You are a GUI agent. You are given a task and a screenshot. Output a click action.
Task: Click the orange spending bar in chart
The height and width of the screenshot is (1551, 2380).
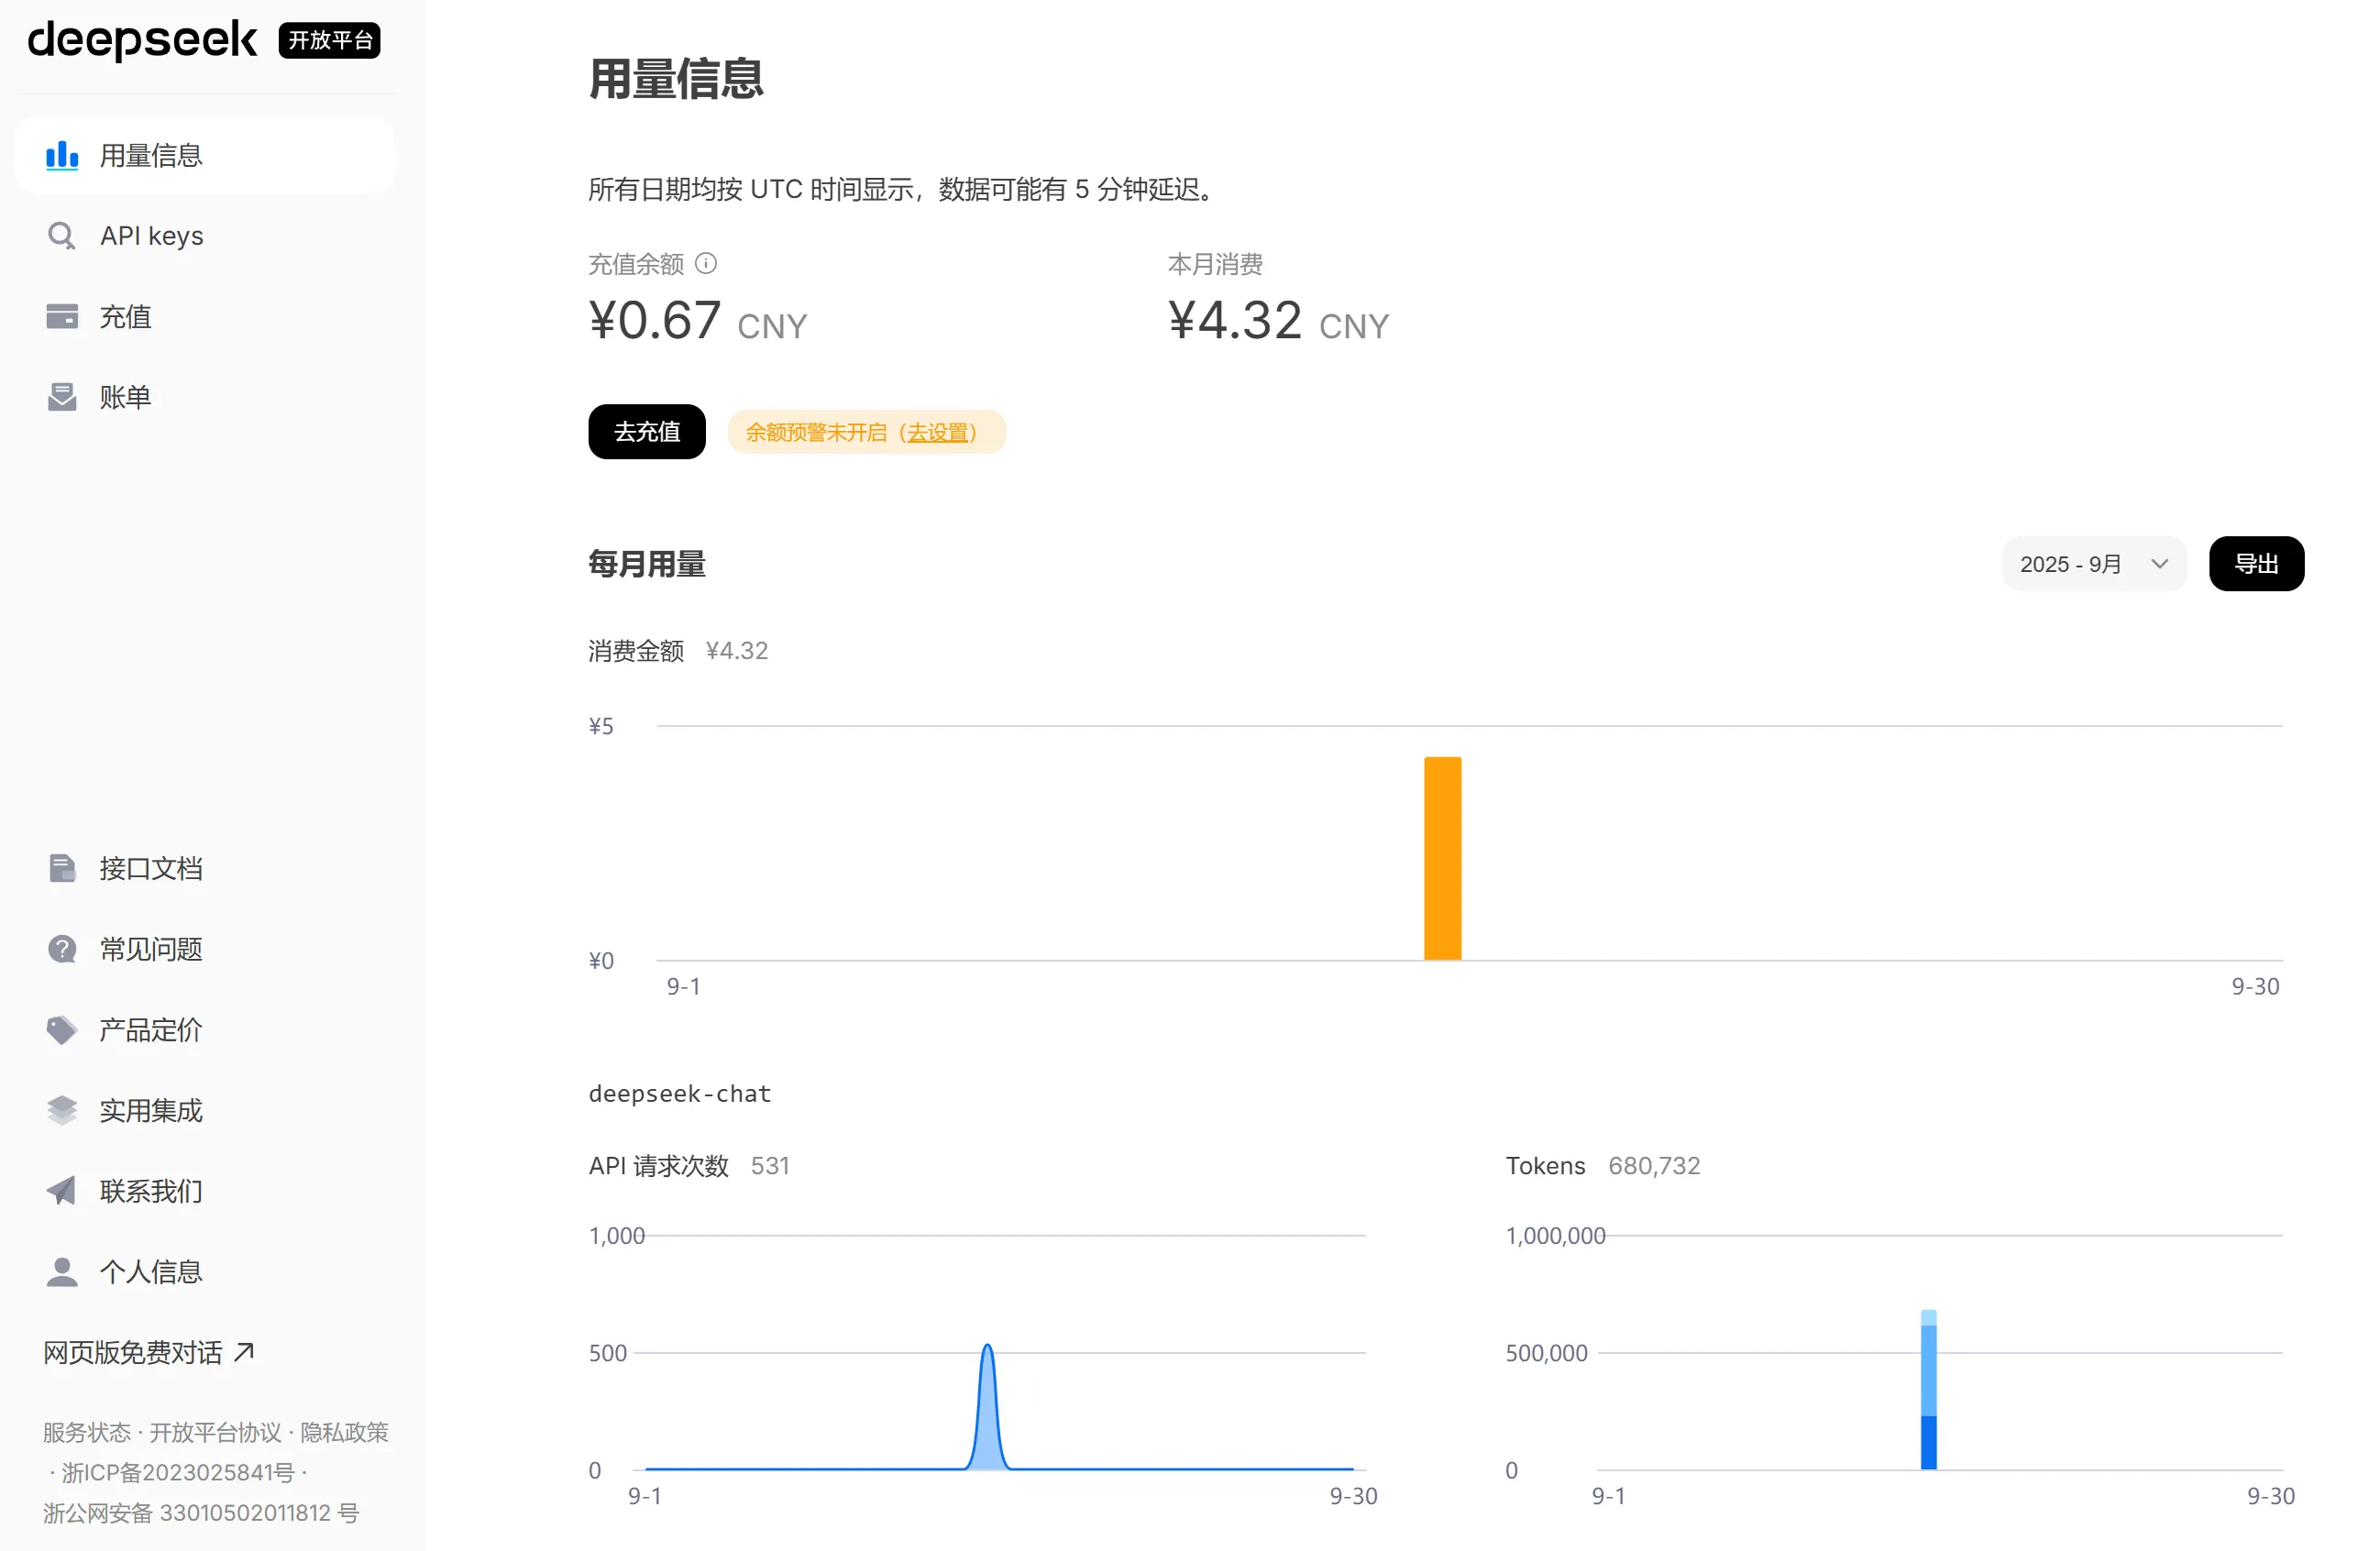coord(1442,858)
